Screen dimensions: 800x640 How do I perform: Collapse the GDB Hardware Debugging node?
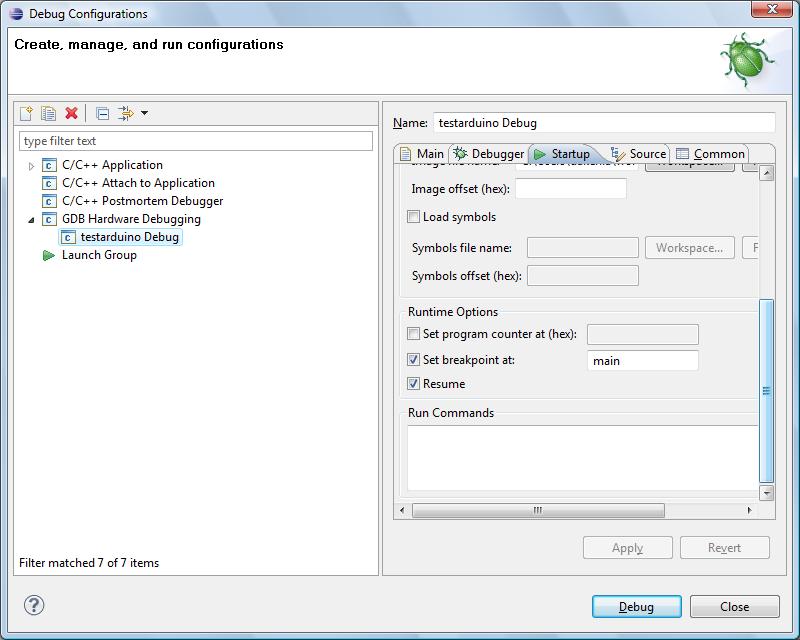[31, 220]
